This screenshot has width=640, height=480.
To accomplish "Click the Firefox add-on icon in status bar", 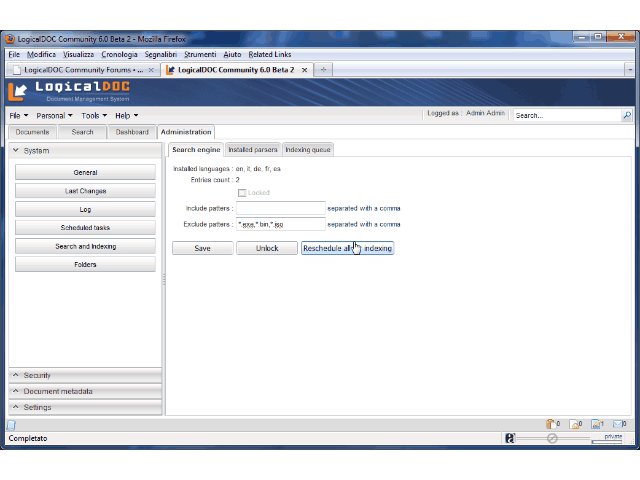I will [509, 438].
